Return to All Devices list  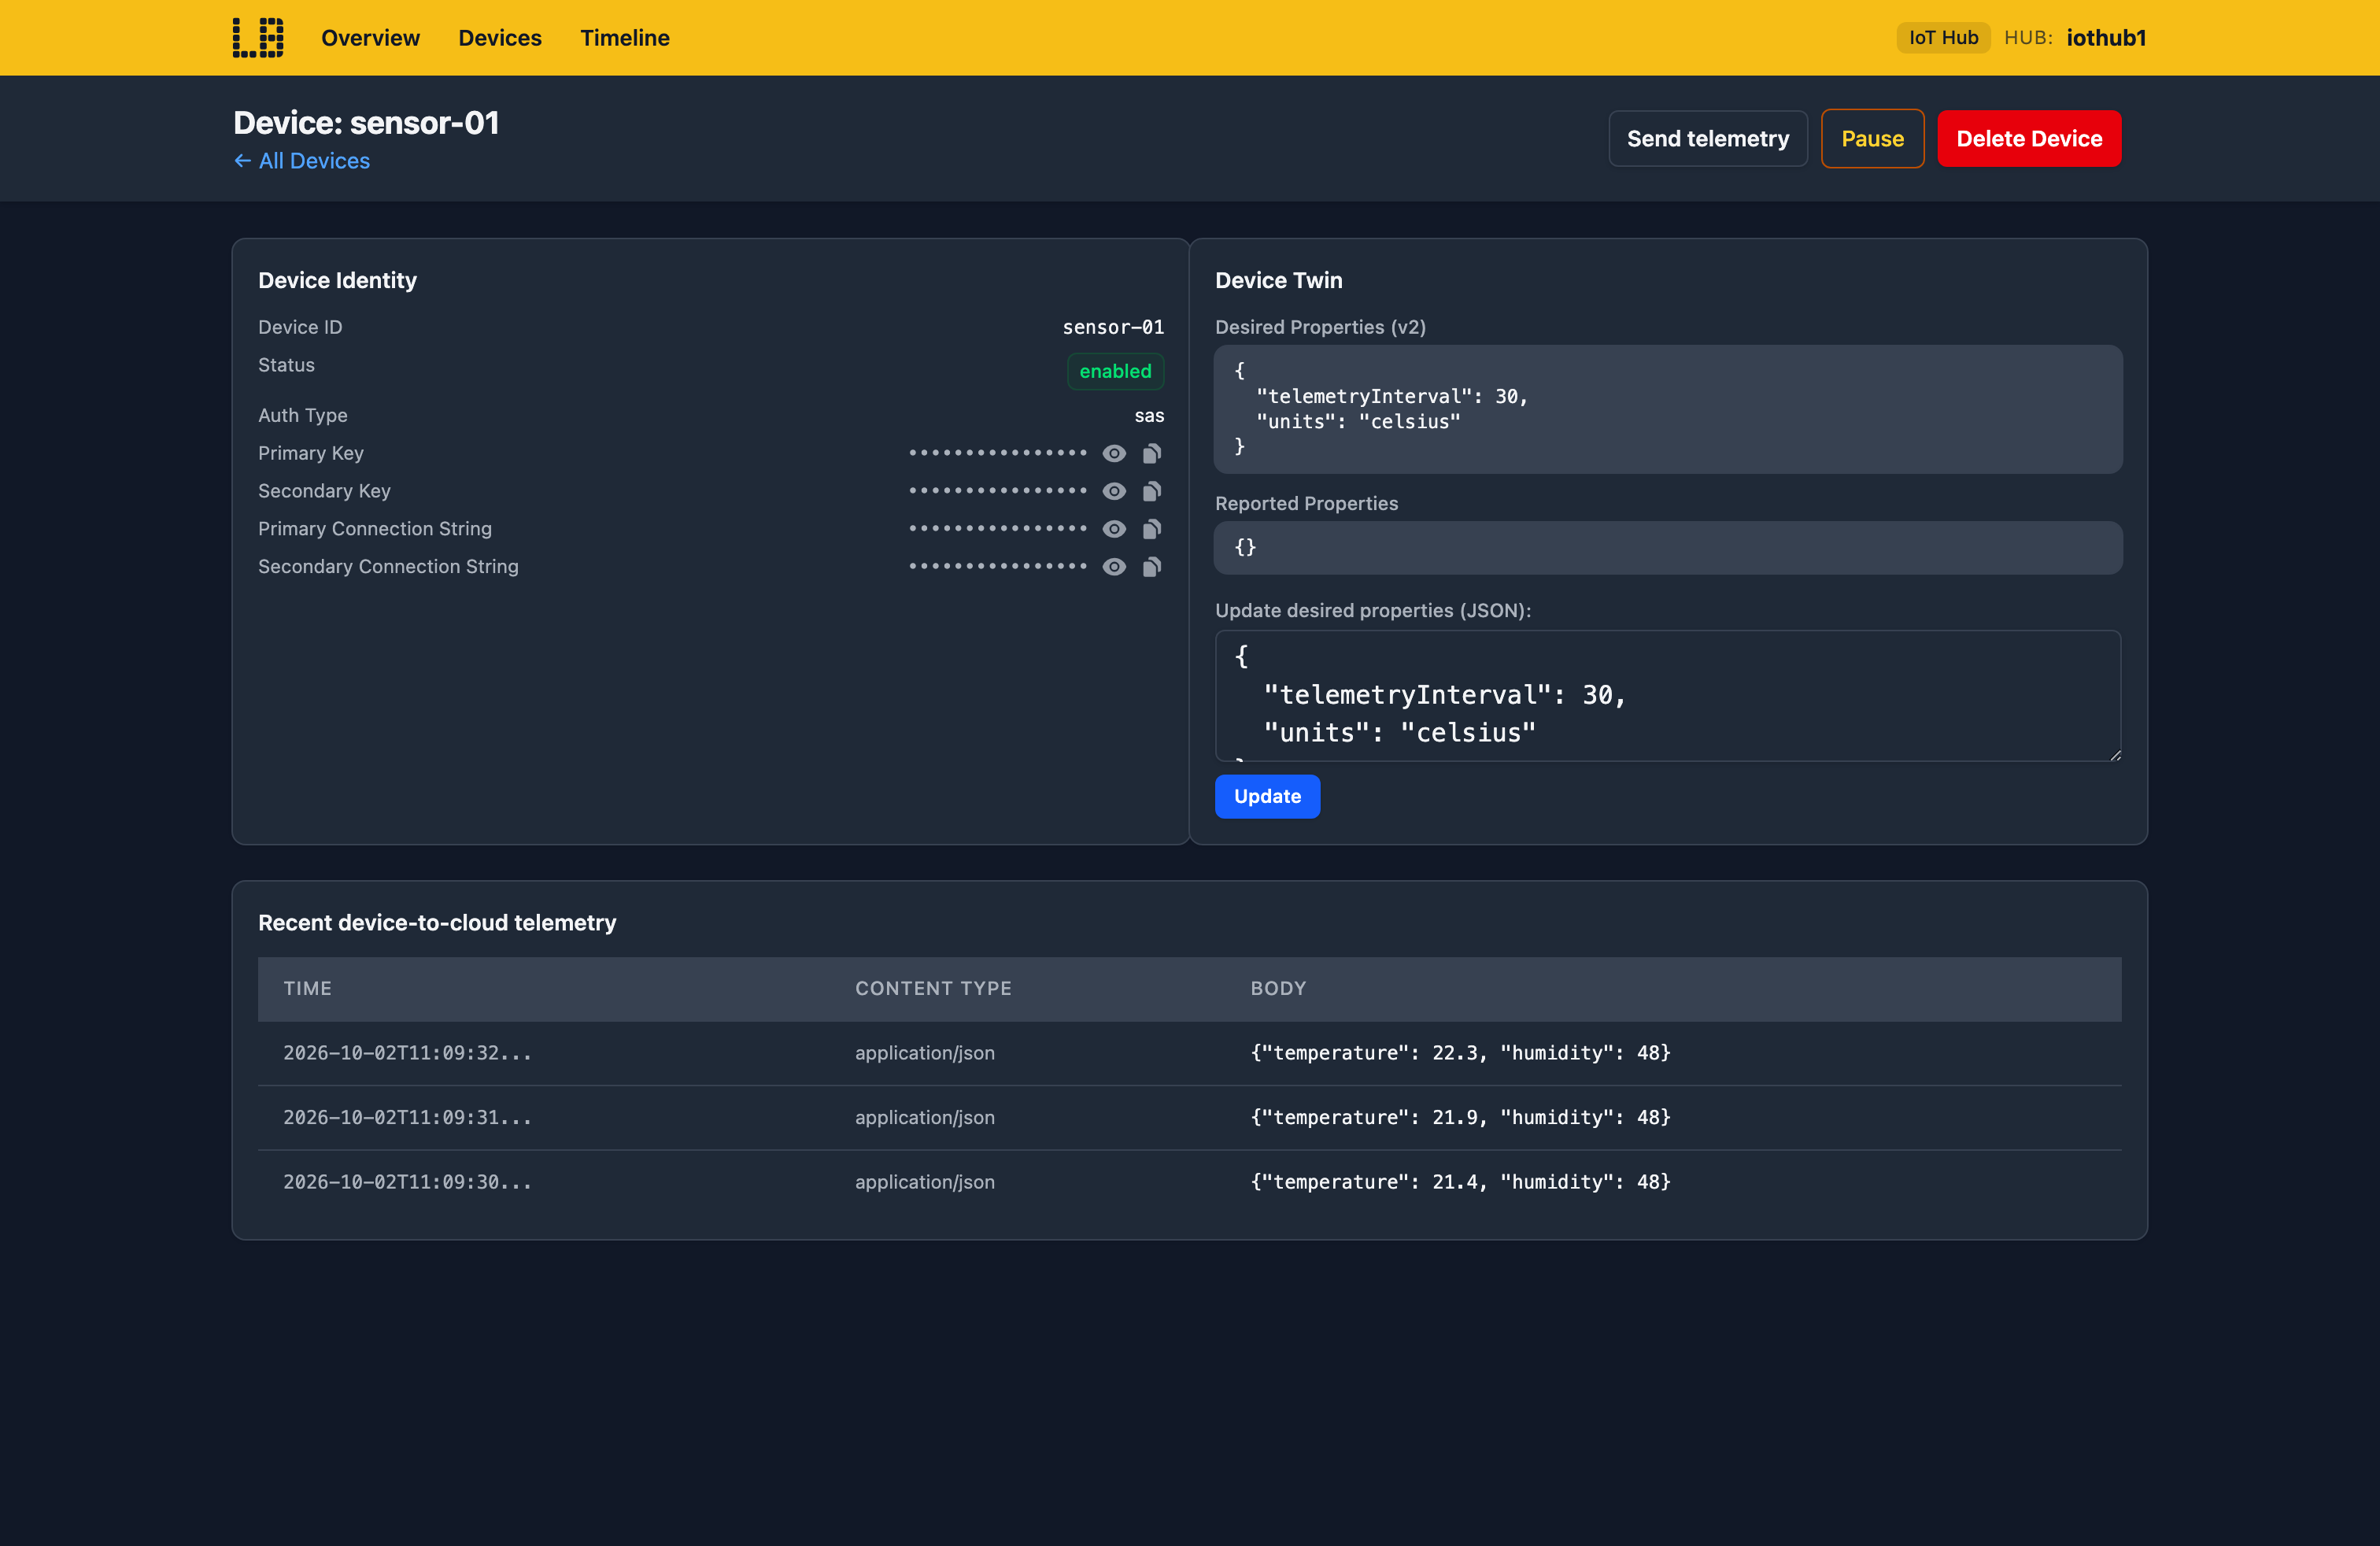pyautogui.click(x=302, y=161)
